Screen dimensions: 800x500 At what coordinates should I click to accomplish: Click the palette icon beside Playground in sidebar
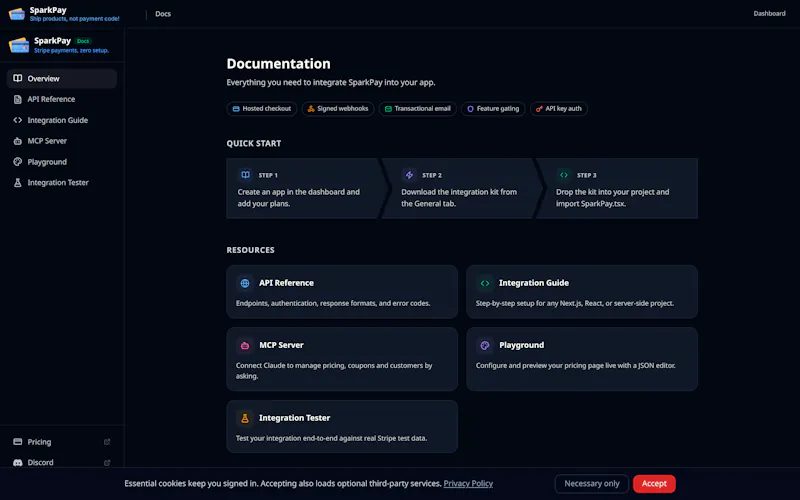click(18, 162)
